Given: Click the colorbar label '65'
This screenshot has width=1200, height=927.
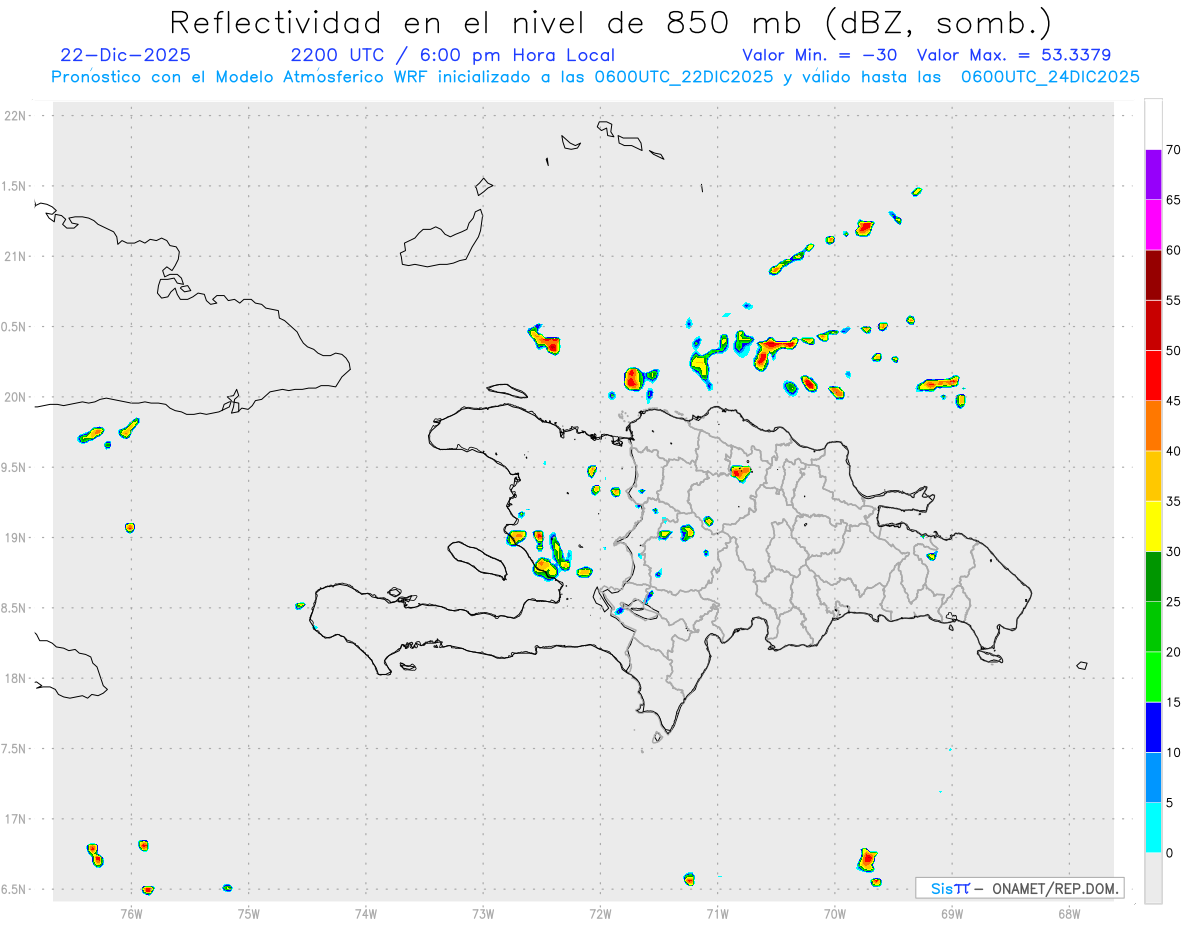Looking at the screenshot, I should click(1174, 200).
